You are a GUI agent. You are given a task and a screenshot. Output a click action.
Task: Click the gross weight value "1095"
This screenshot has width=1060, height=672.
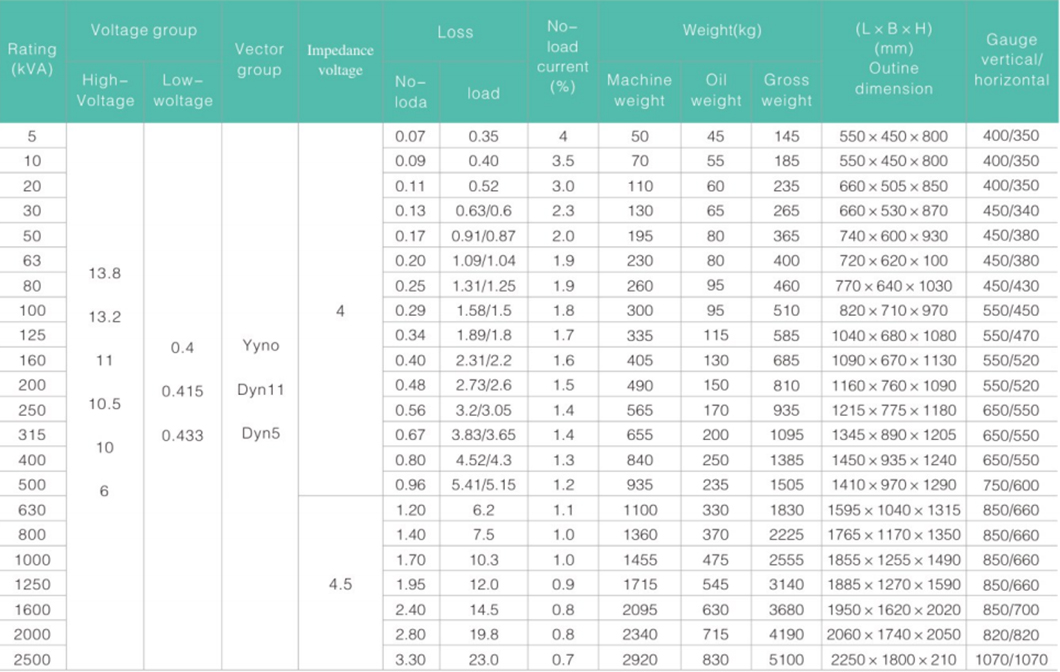point(786,435)
